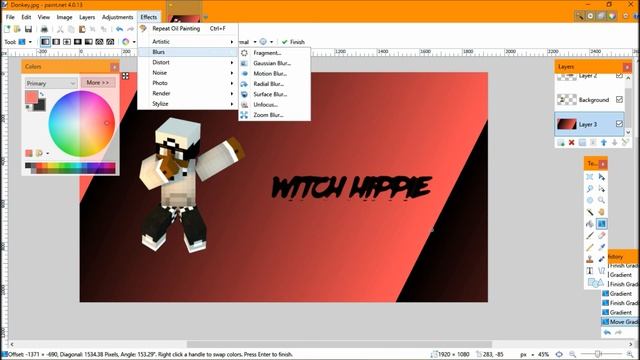Click the Donkey.jpg image thumbnail
This screenshot has width=640, height=360.
coord(184,18)
